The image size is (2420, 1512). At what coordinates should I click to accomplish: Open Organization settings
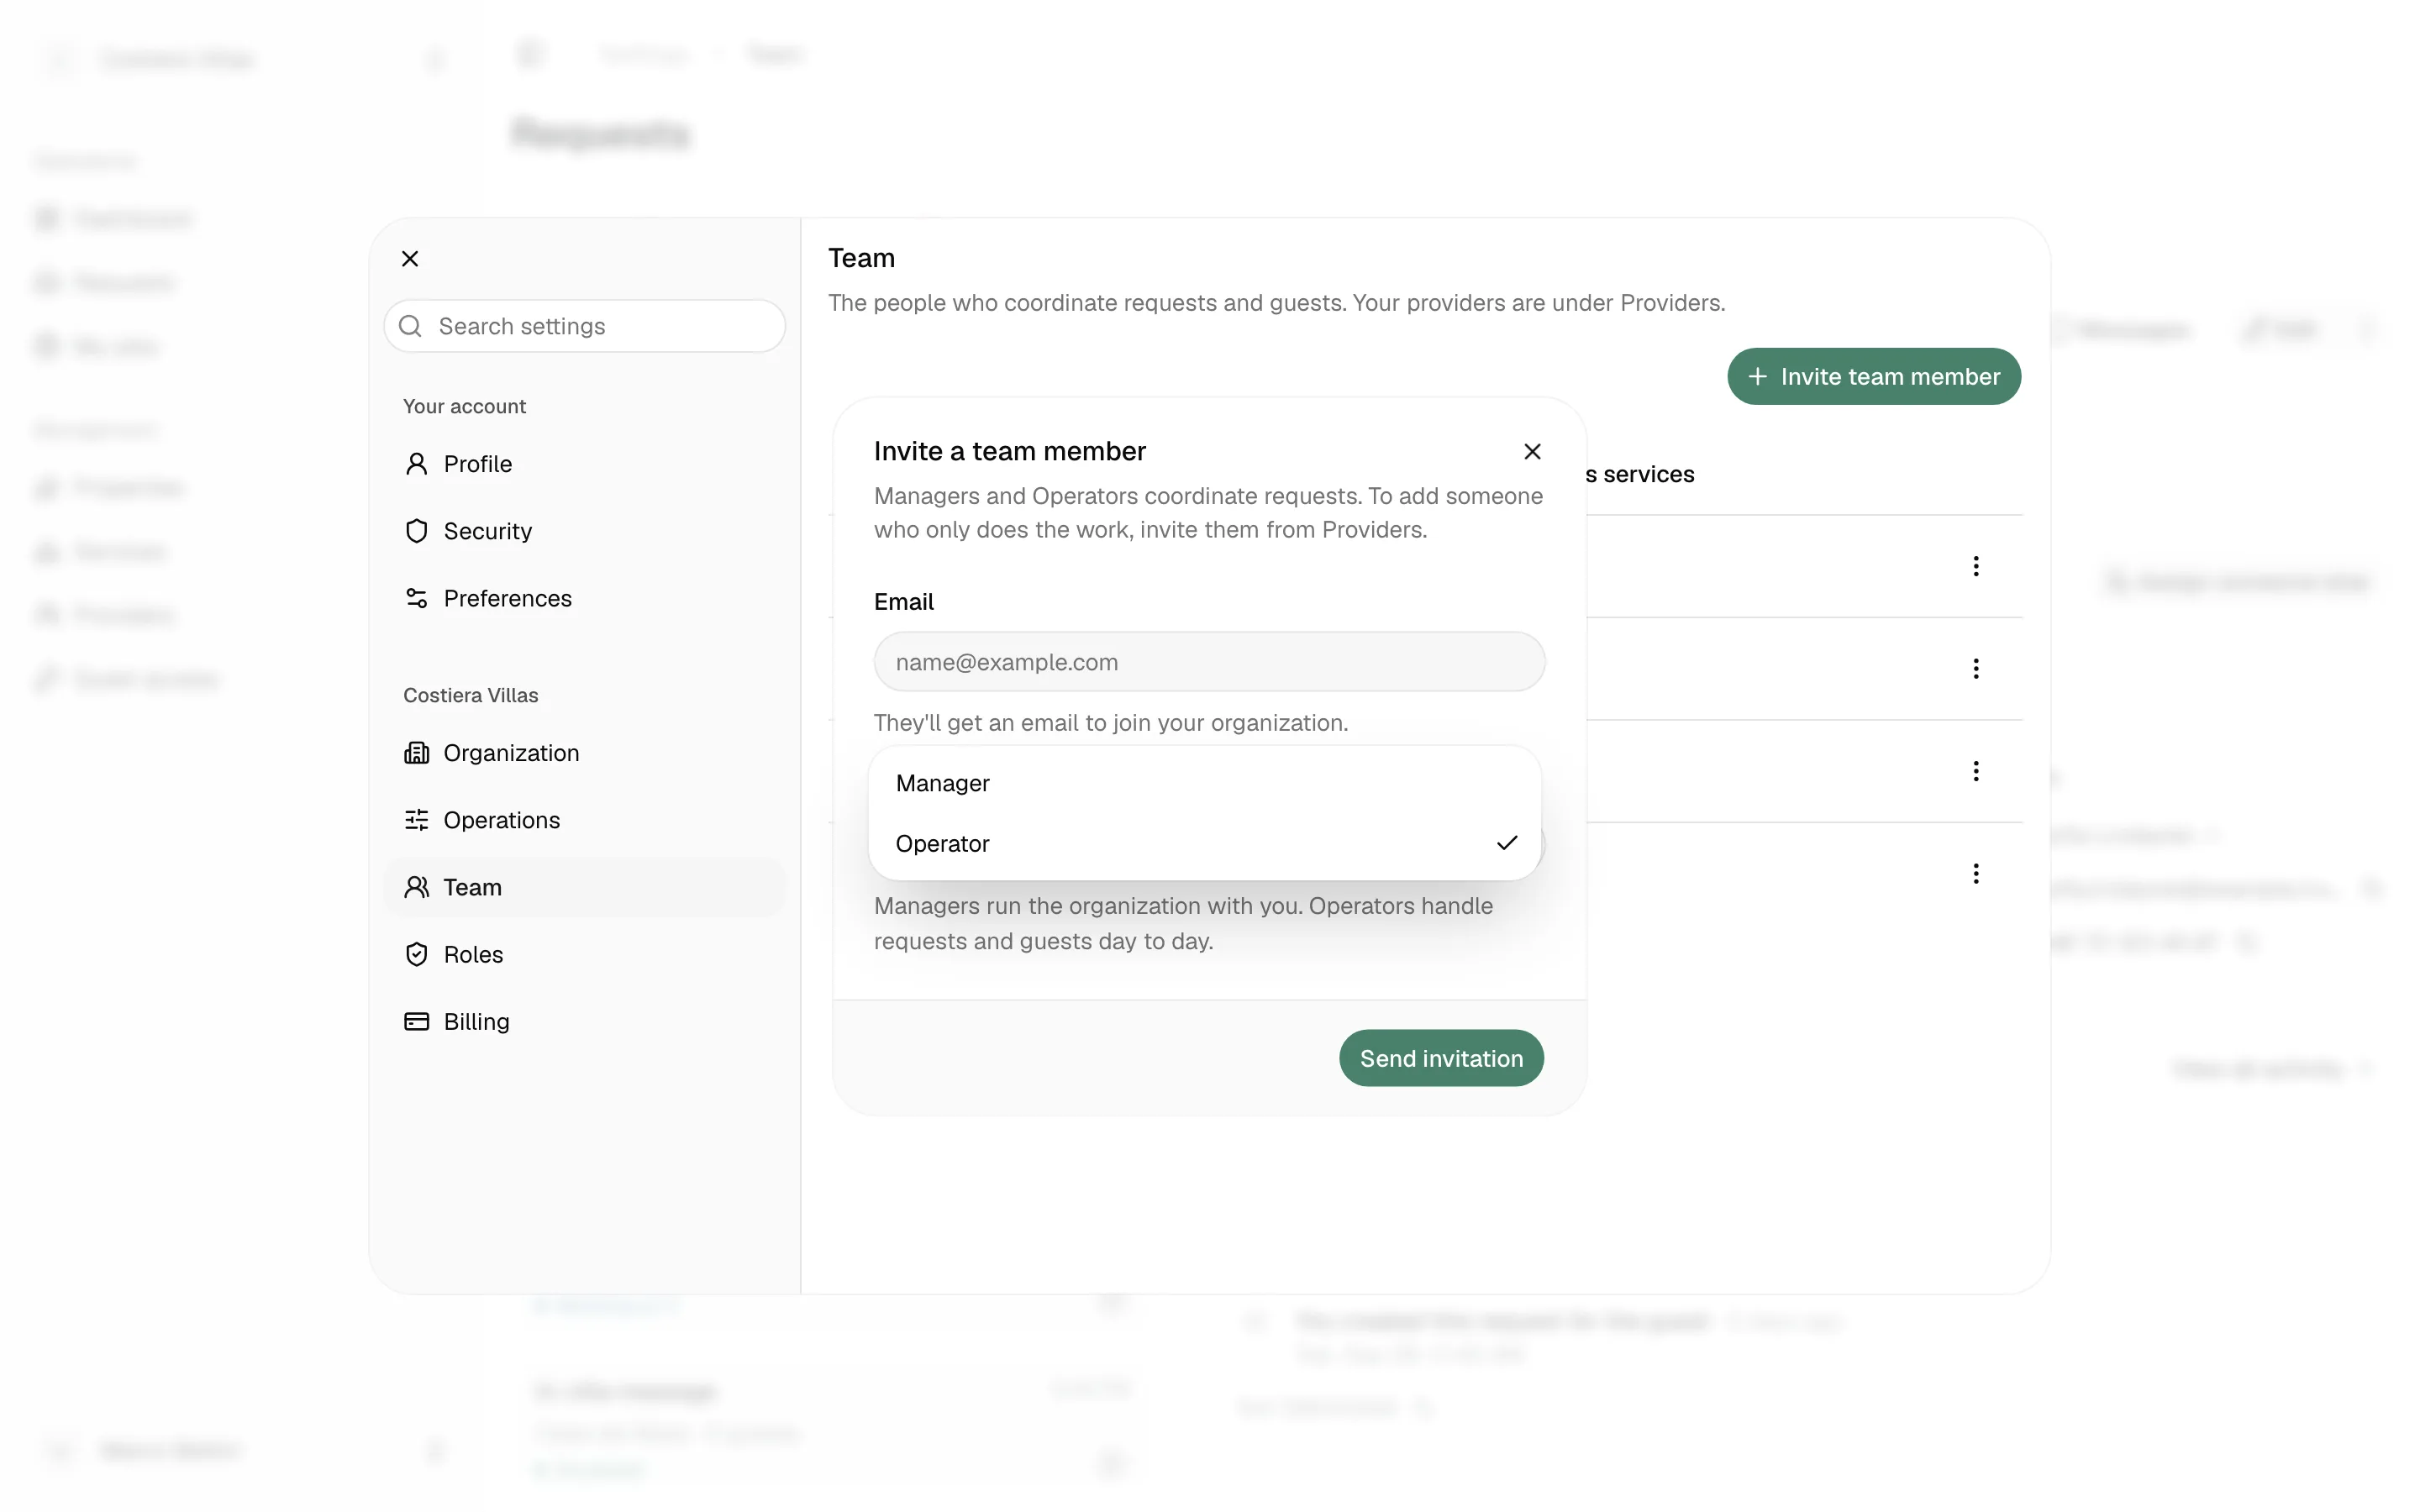click(x=584, y=753)
